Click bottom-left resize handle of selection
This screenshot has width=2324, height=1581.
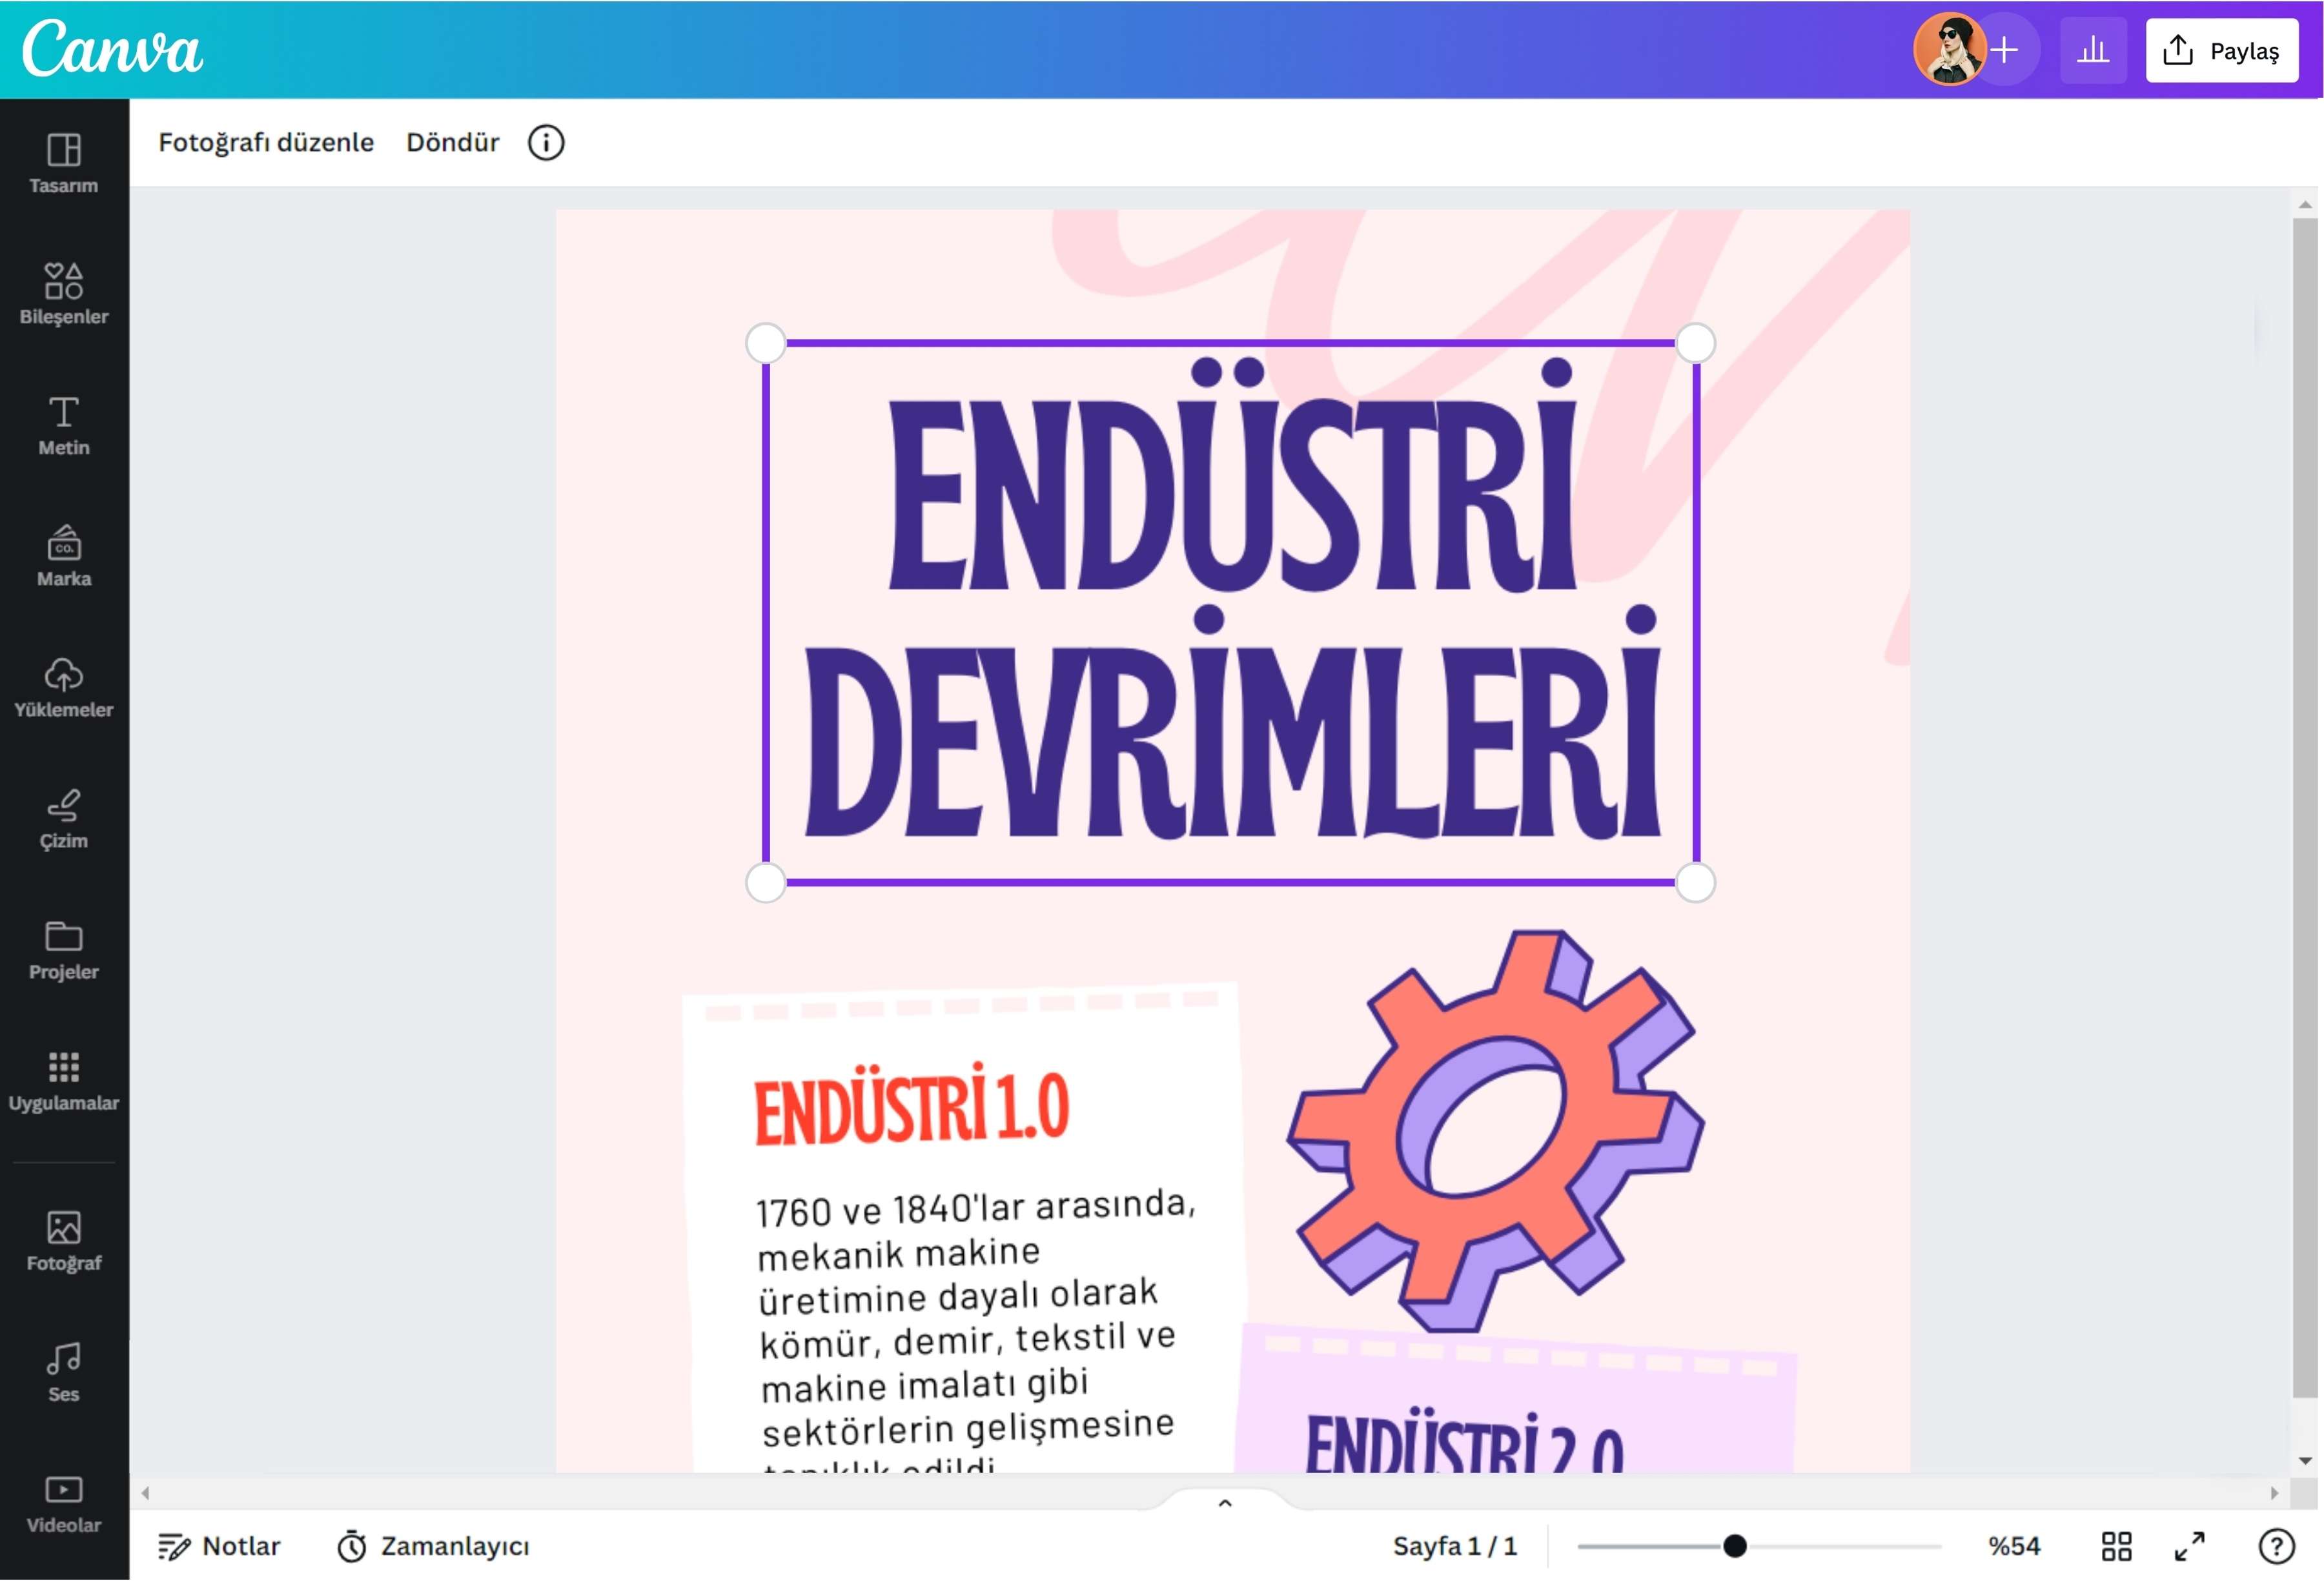pyautogui.click(x=766, y=882)
